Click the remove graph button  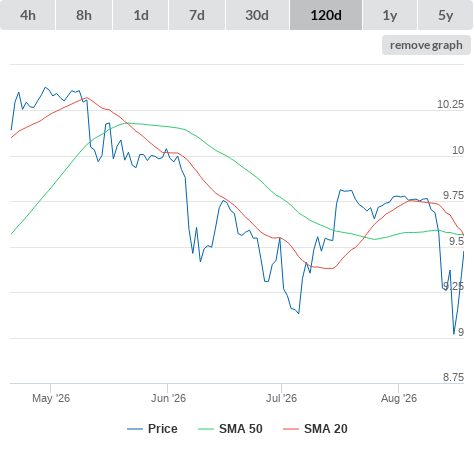coord(426,45)
